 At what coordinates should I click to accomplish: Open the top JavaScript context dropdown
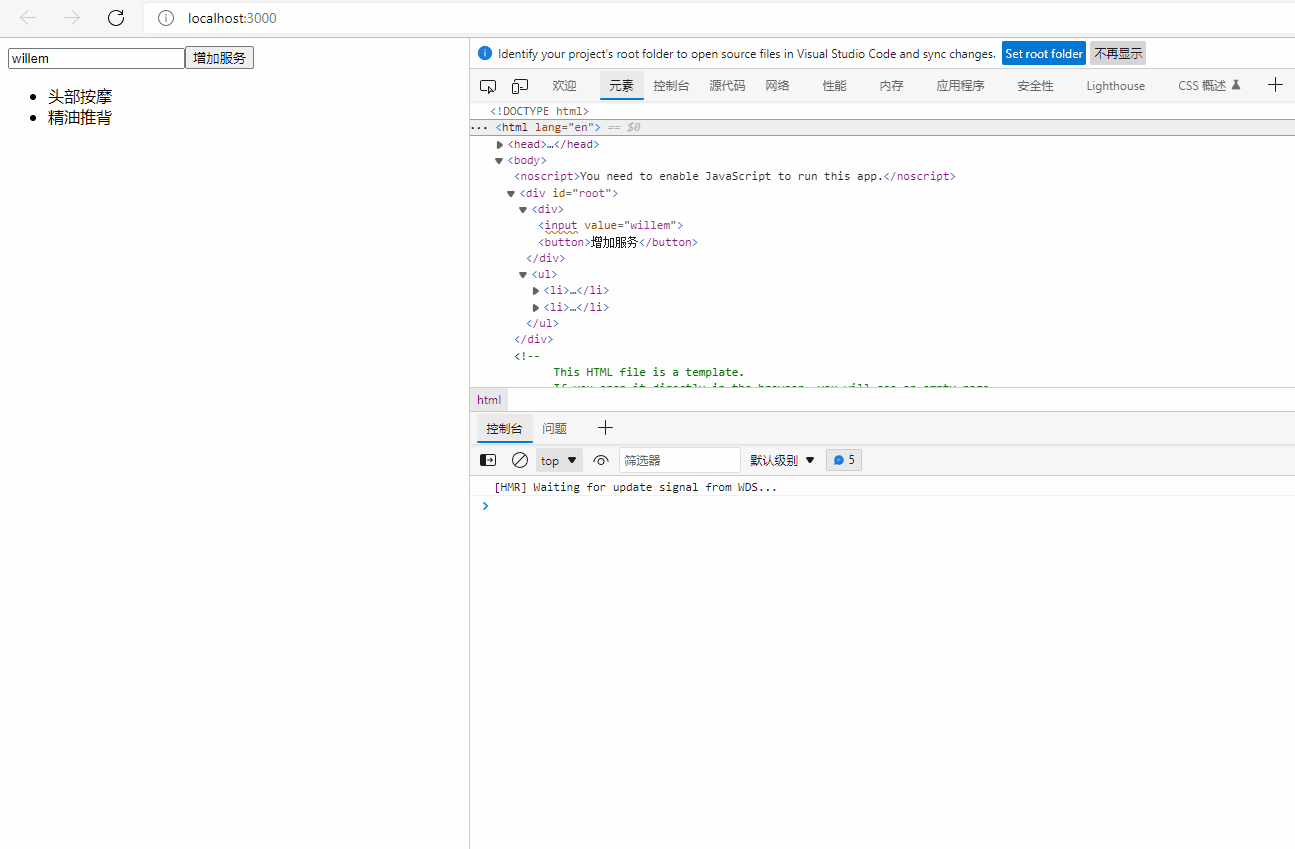pos(560,460)
